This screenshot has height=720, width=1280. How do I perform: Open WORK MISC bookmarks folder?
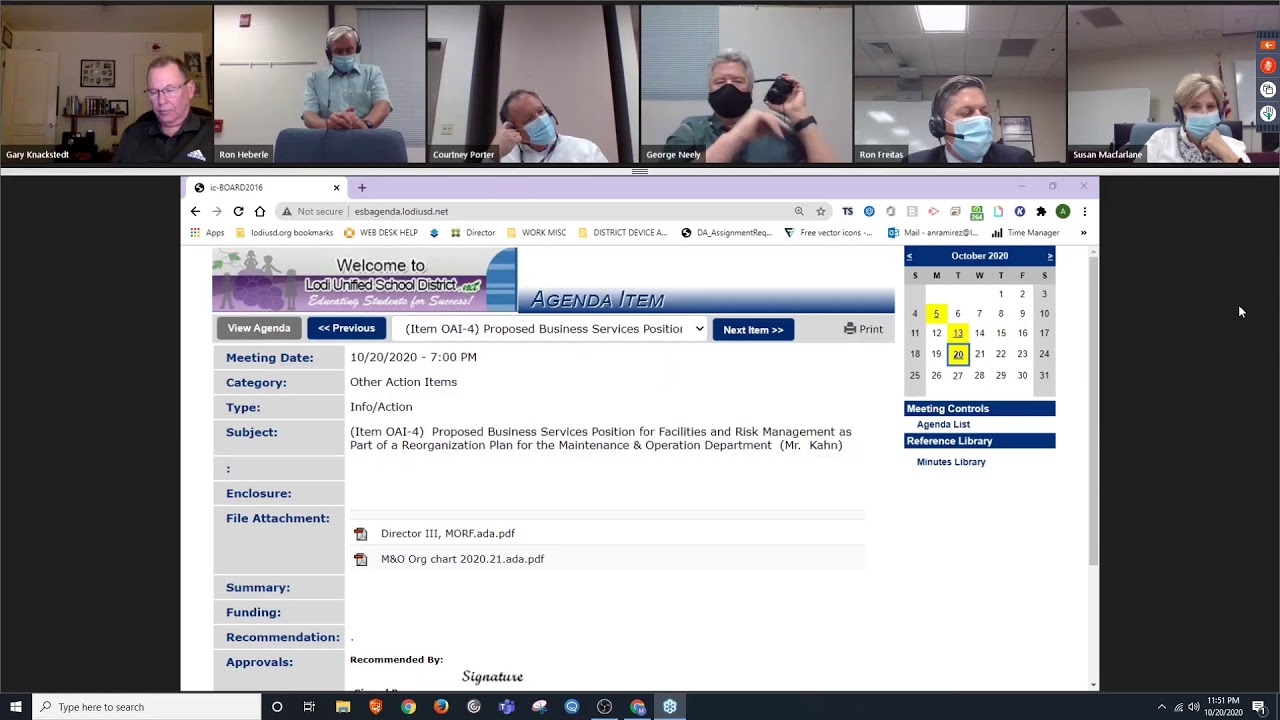click(x=536, y=232)
